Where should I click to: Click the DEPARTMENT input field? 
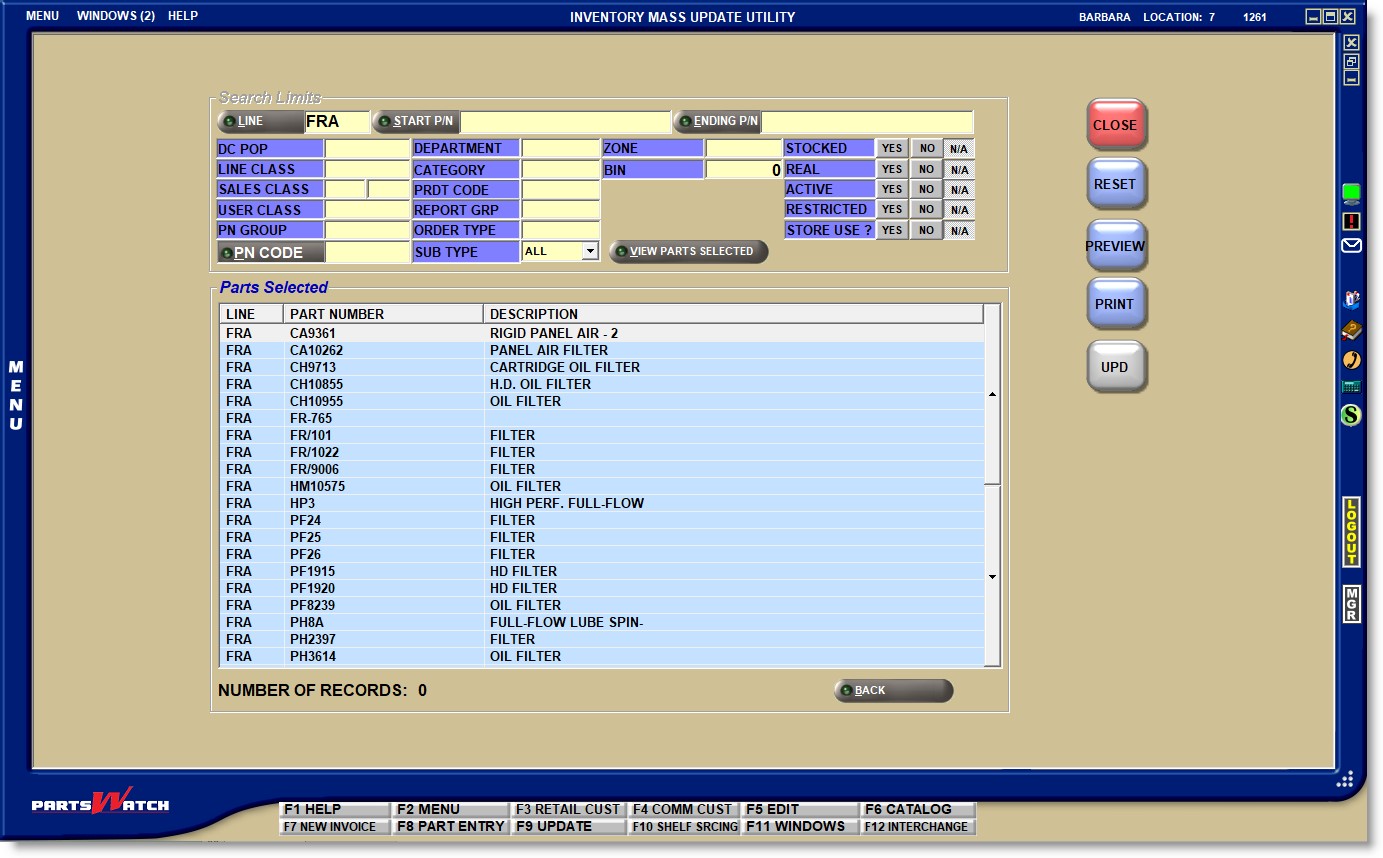point(560,148)
